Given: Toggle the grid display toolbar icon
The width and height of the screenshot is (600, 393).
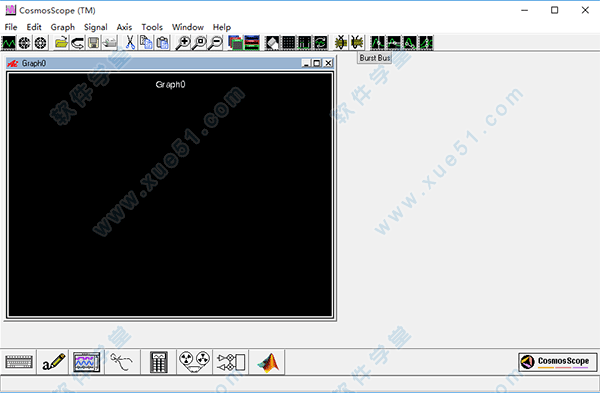Looking at the screenshot, I should pos(289,42).
